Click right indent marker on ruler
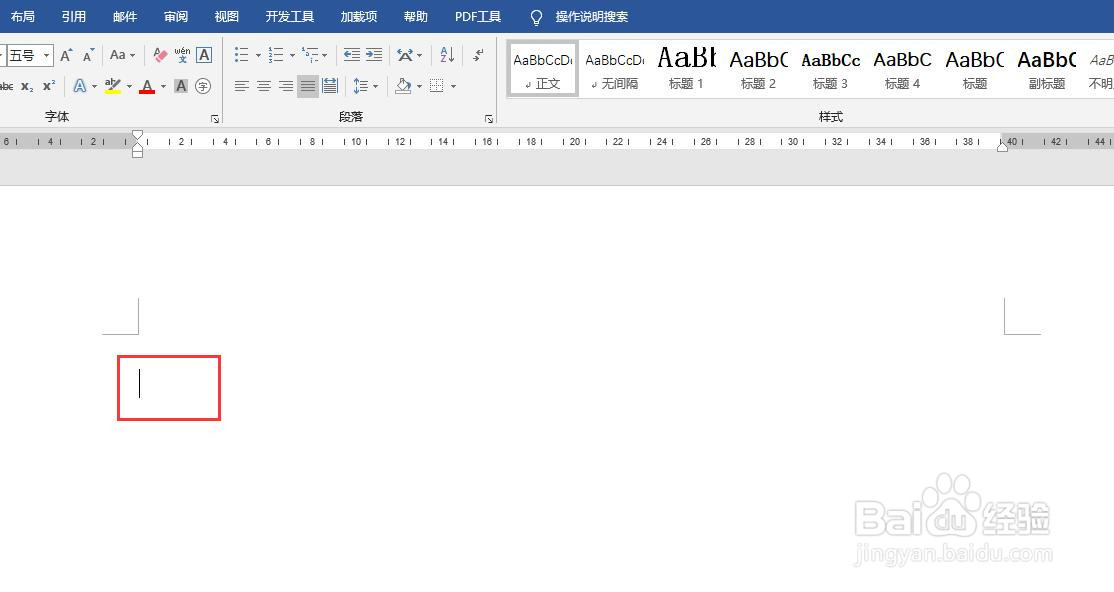The width and height of the screenshot is (1114, 592). 1002,146
